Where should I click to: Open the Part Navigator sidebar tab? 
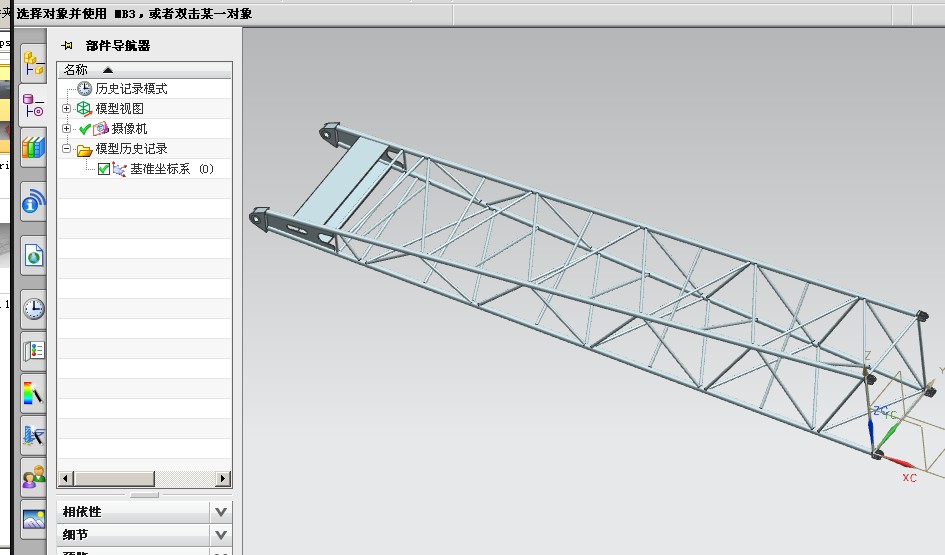[33, 106]
